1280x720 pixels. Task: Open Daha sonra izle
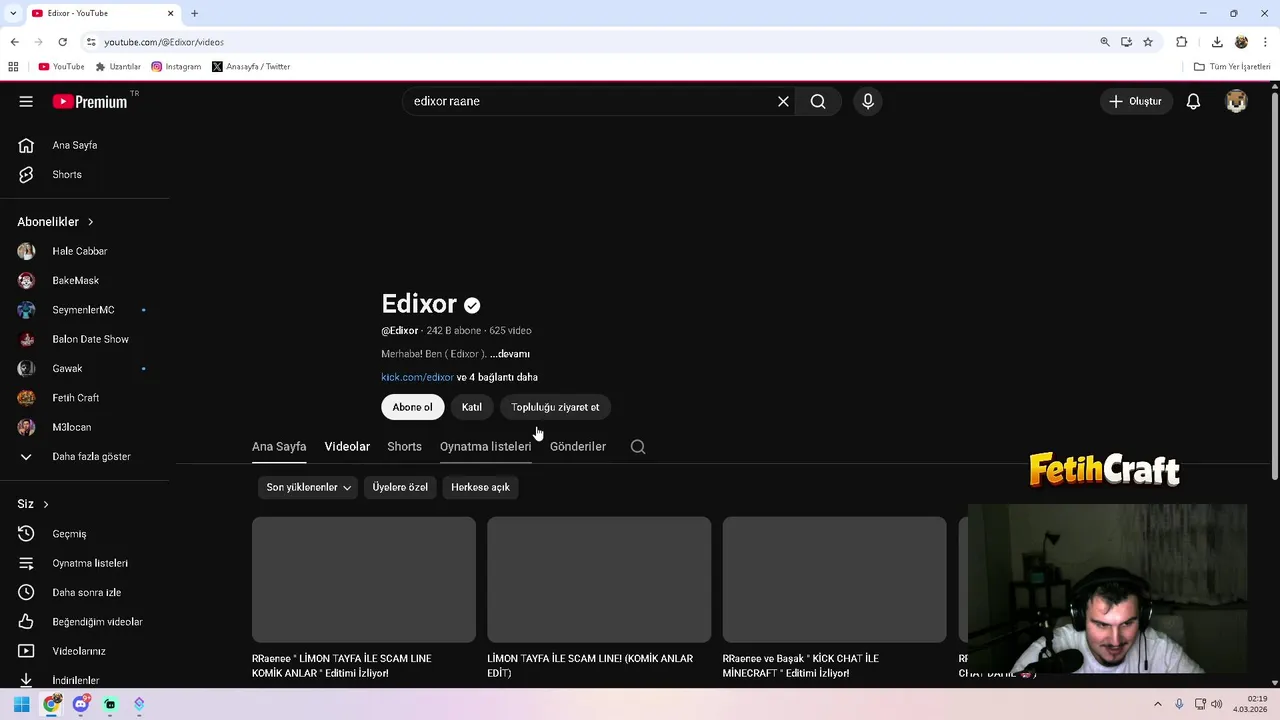pos(85,592)
